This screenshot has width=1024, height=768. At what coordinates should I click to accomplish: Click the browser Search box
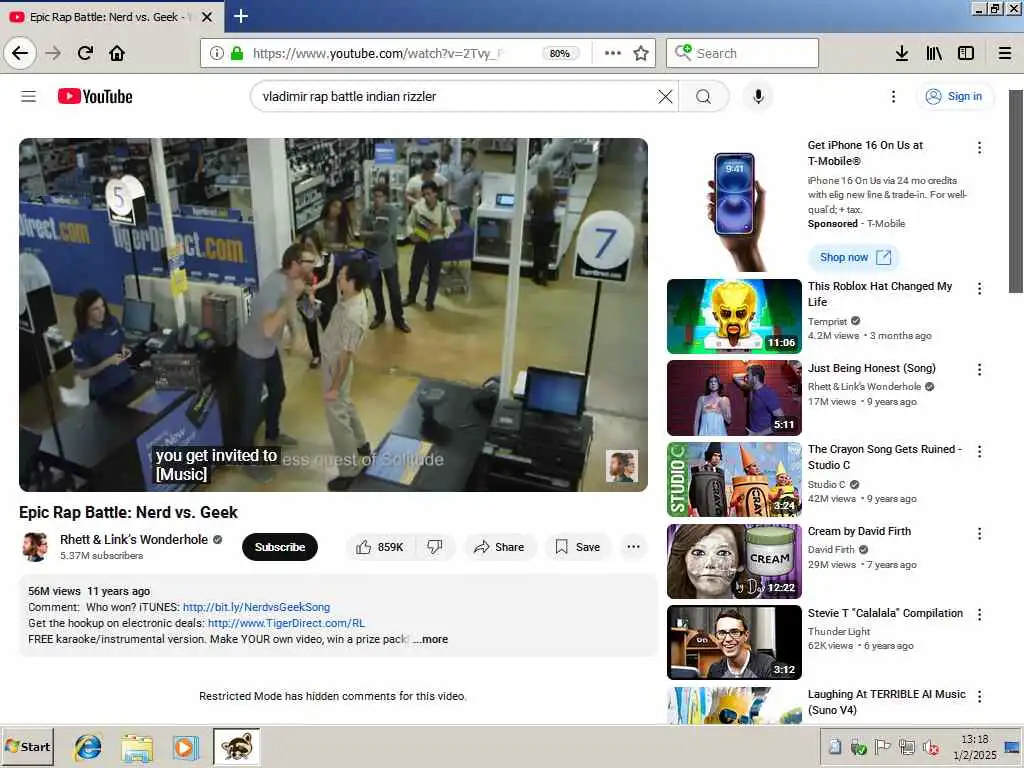pos(743,53)
